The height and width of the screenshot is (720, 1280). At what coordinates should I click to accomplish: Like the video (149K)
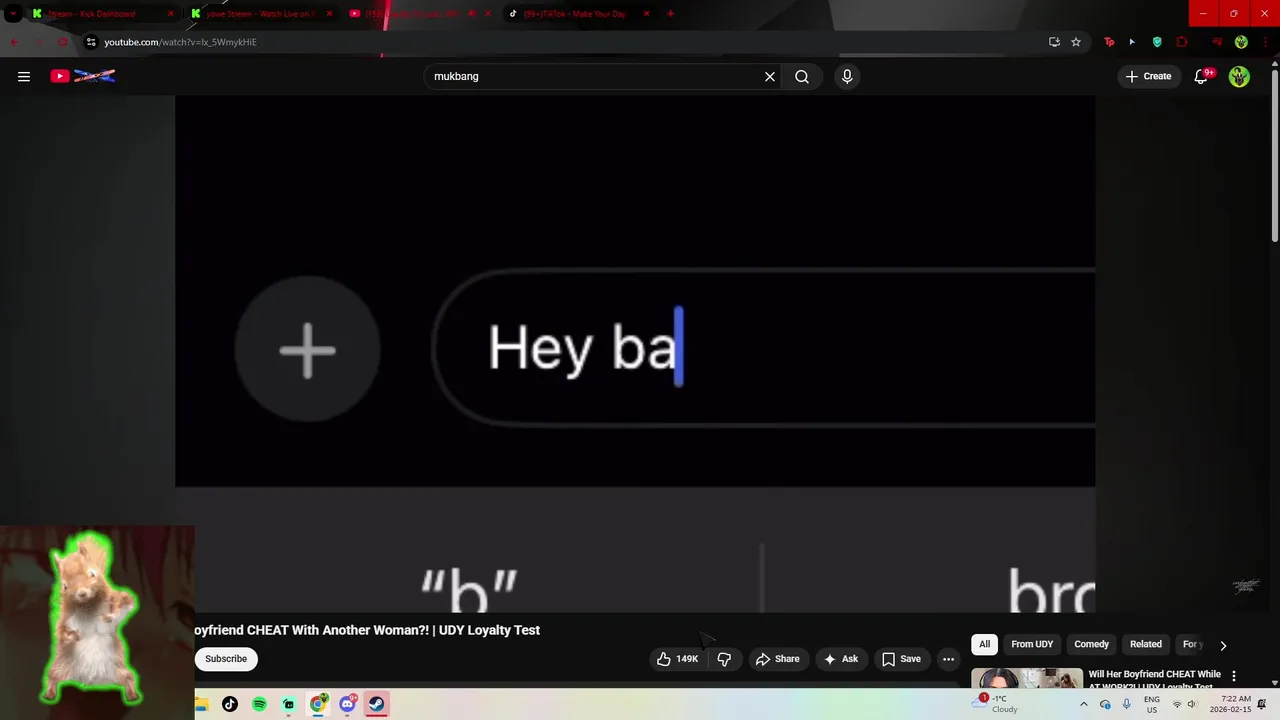pyautogui.click(x=677, y=659)
